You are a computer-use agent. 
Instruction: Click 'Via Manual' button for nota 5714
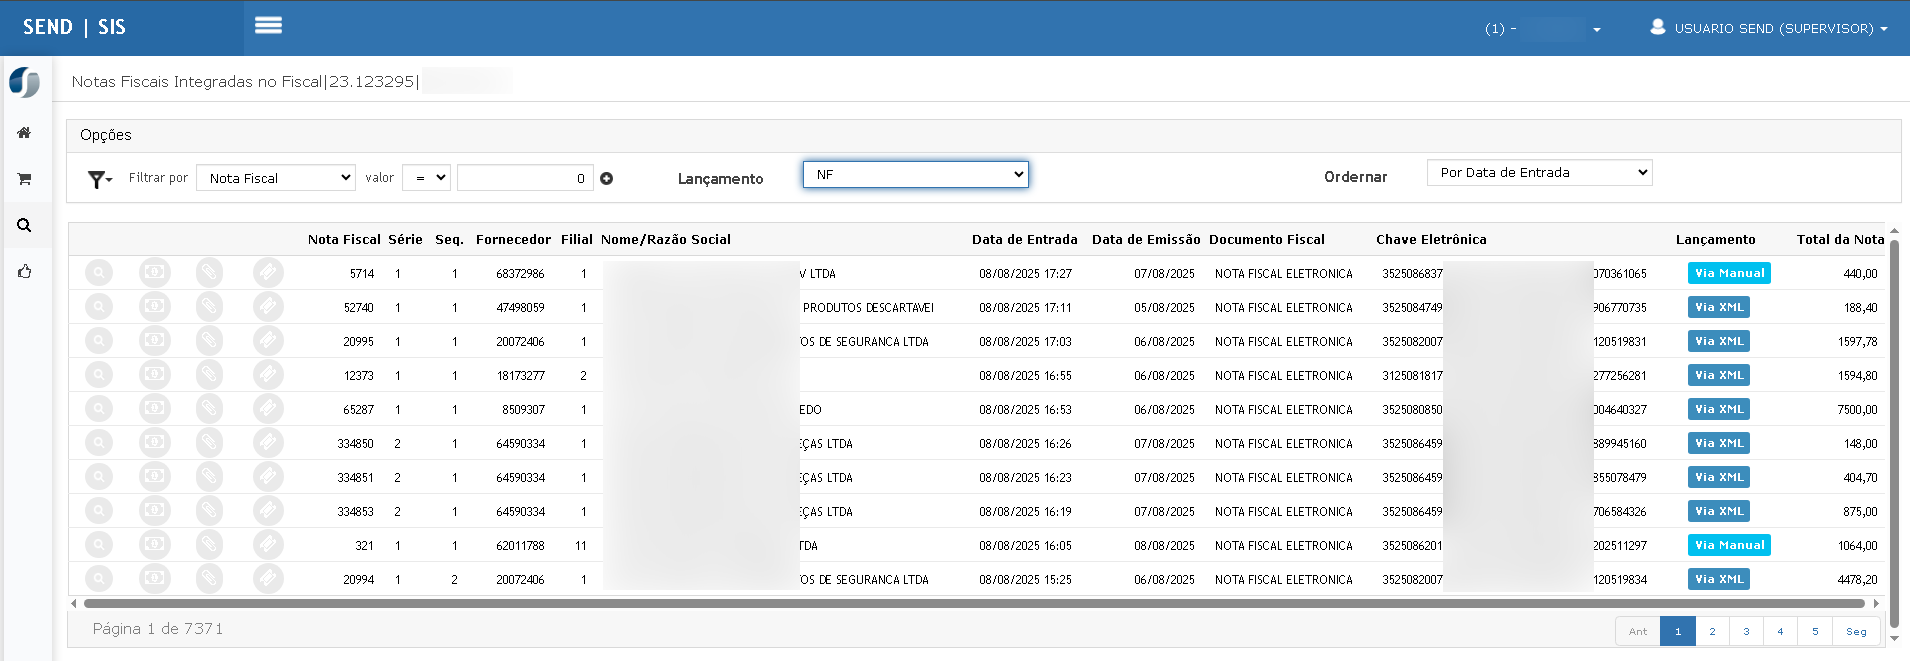1729,273
